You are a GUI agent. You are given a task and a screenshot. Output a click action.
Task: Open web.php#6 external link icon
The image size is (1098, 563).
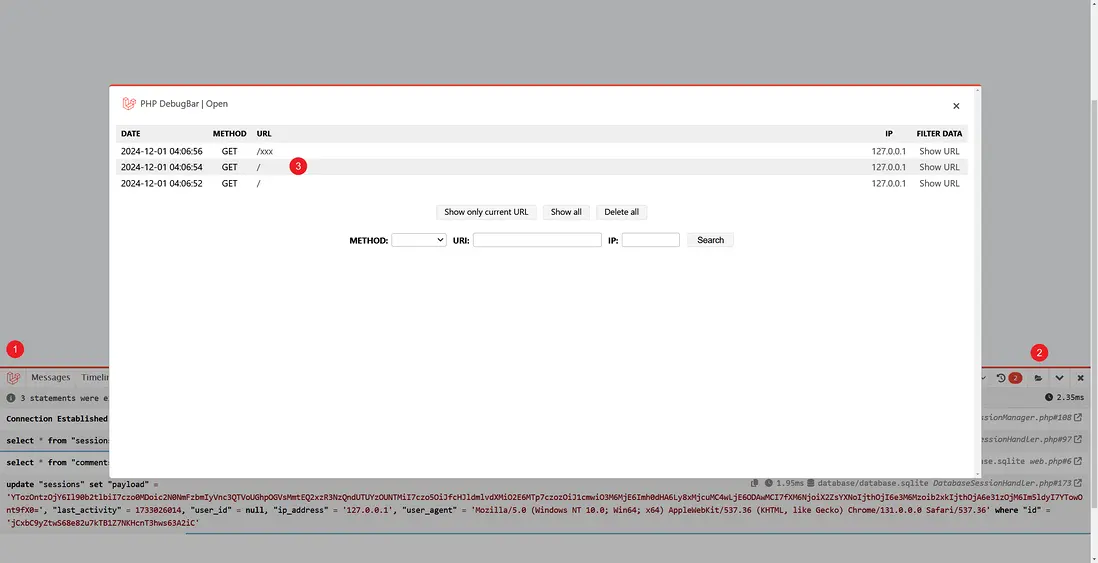click(1078, 461)
